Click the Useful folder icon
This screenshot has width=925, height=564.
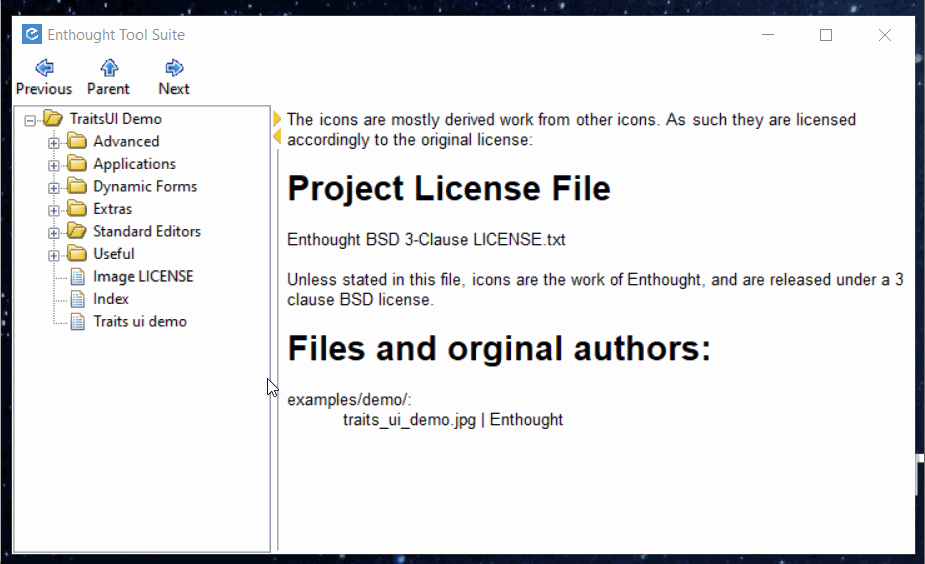click(77, 253)
